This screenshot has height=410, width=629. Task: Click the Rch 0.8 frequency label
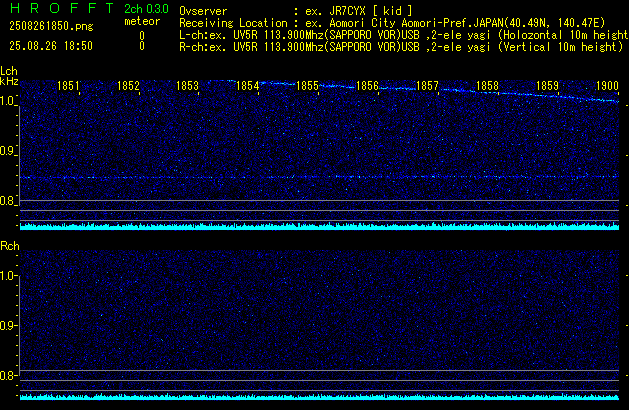tap(8, 375)
